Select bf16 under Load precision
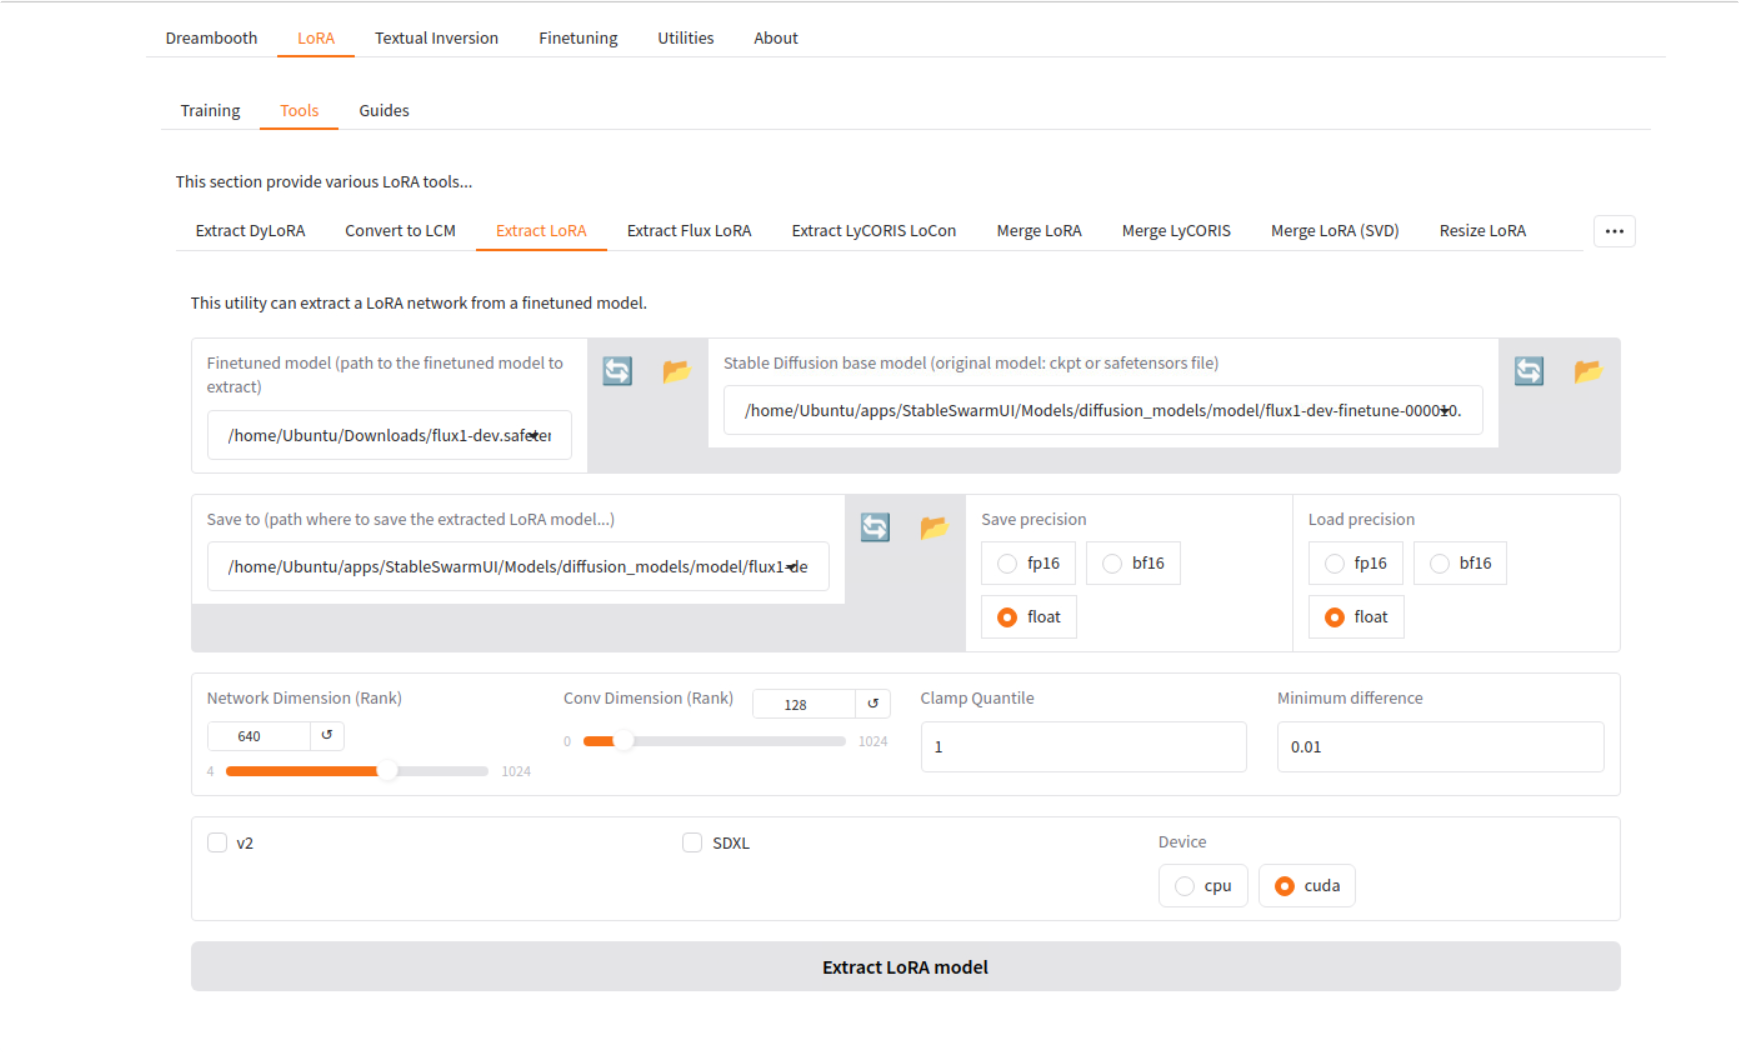Viewport: 1739px width, 1052px height. tap(1460, 563)
